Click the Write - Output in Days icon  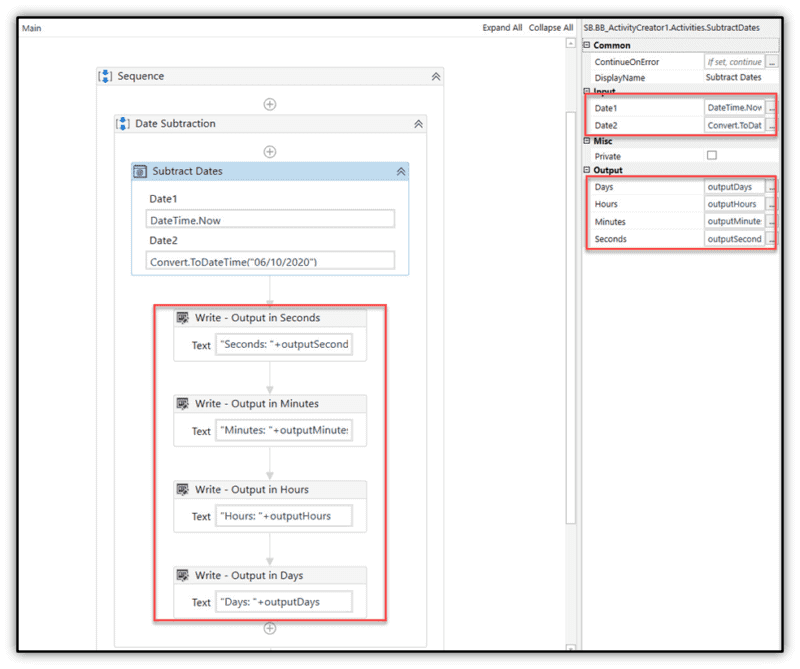183,575
